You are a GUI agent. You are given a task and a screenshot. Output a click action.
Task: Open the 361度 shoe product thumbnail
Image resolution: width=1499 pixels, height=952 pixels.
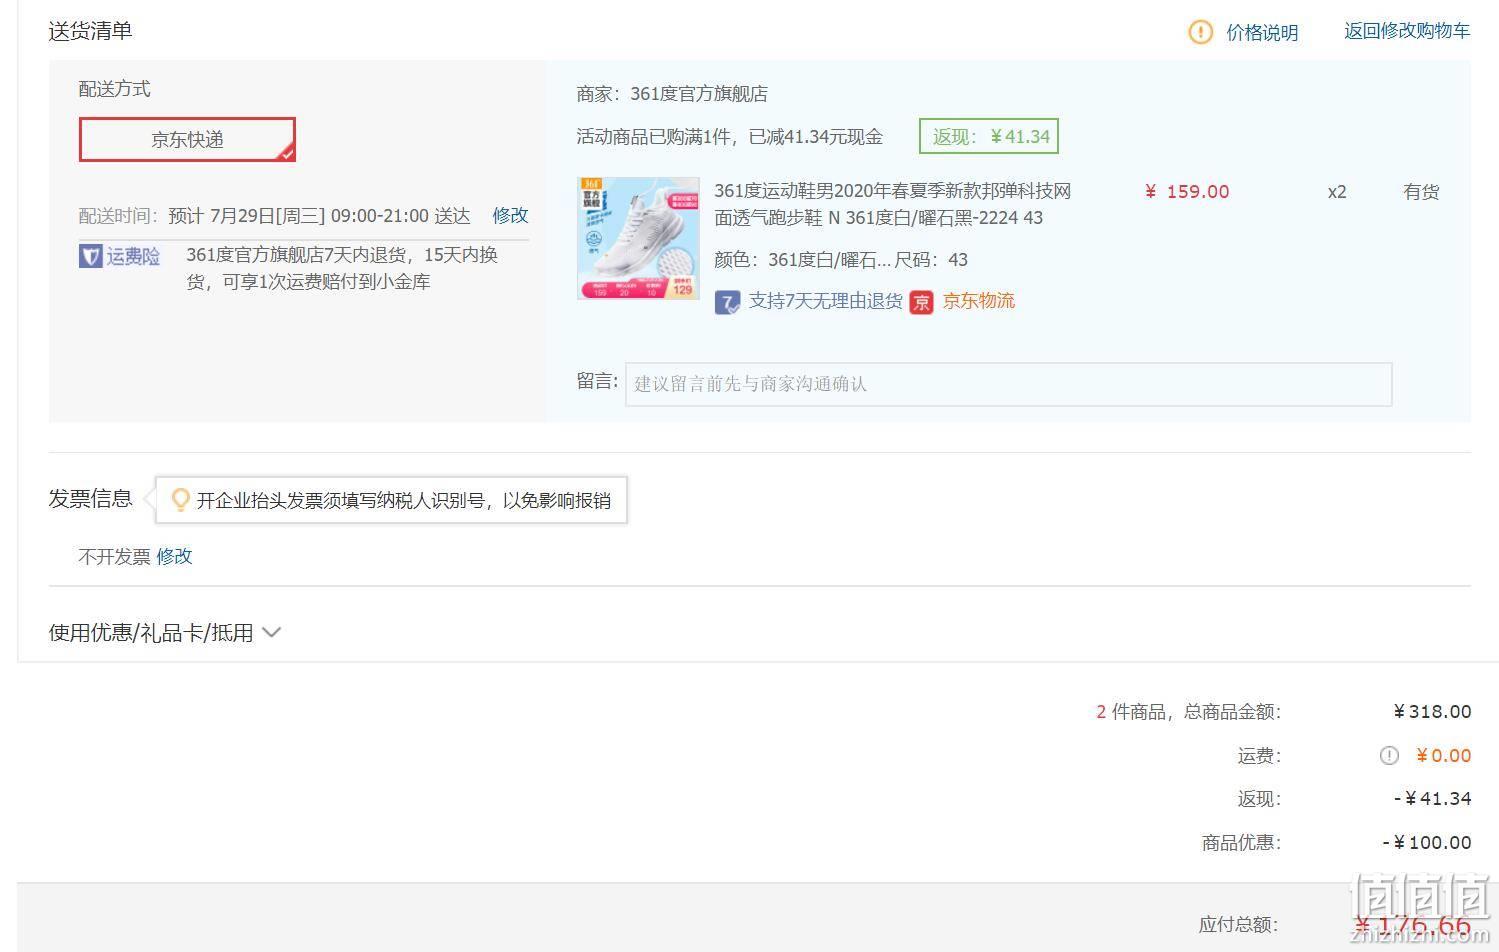pyautogui.click(x=638, y=238)
